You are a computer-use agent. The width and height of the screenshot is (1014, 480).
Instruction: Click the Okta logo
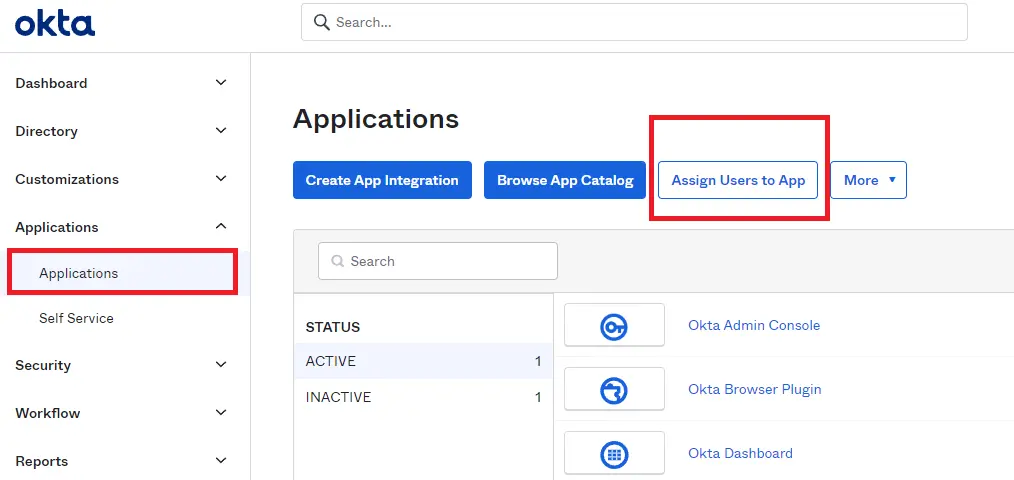click(55, 24)
